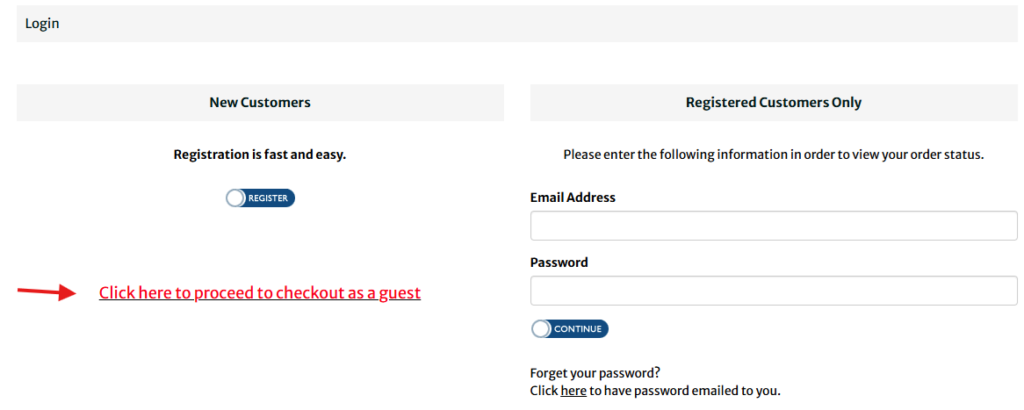
Task: Proceed to checkout as a guest link
Action: point(260,293)
